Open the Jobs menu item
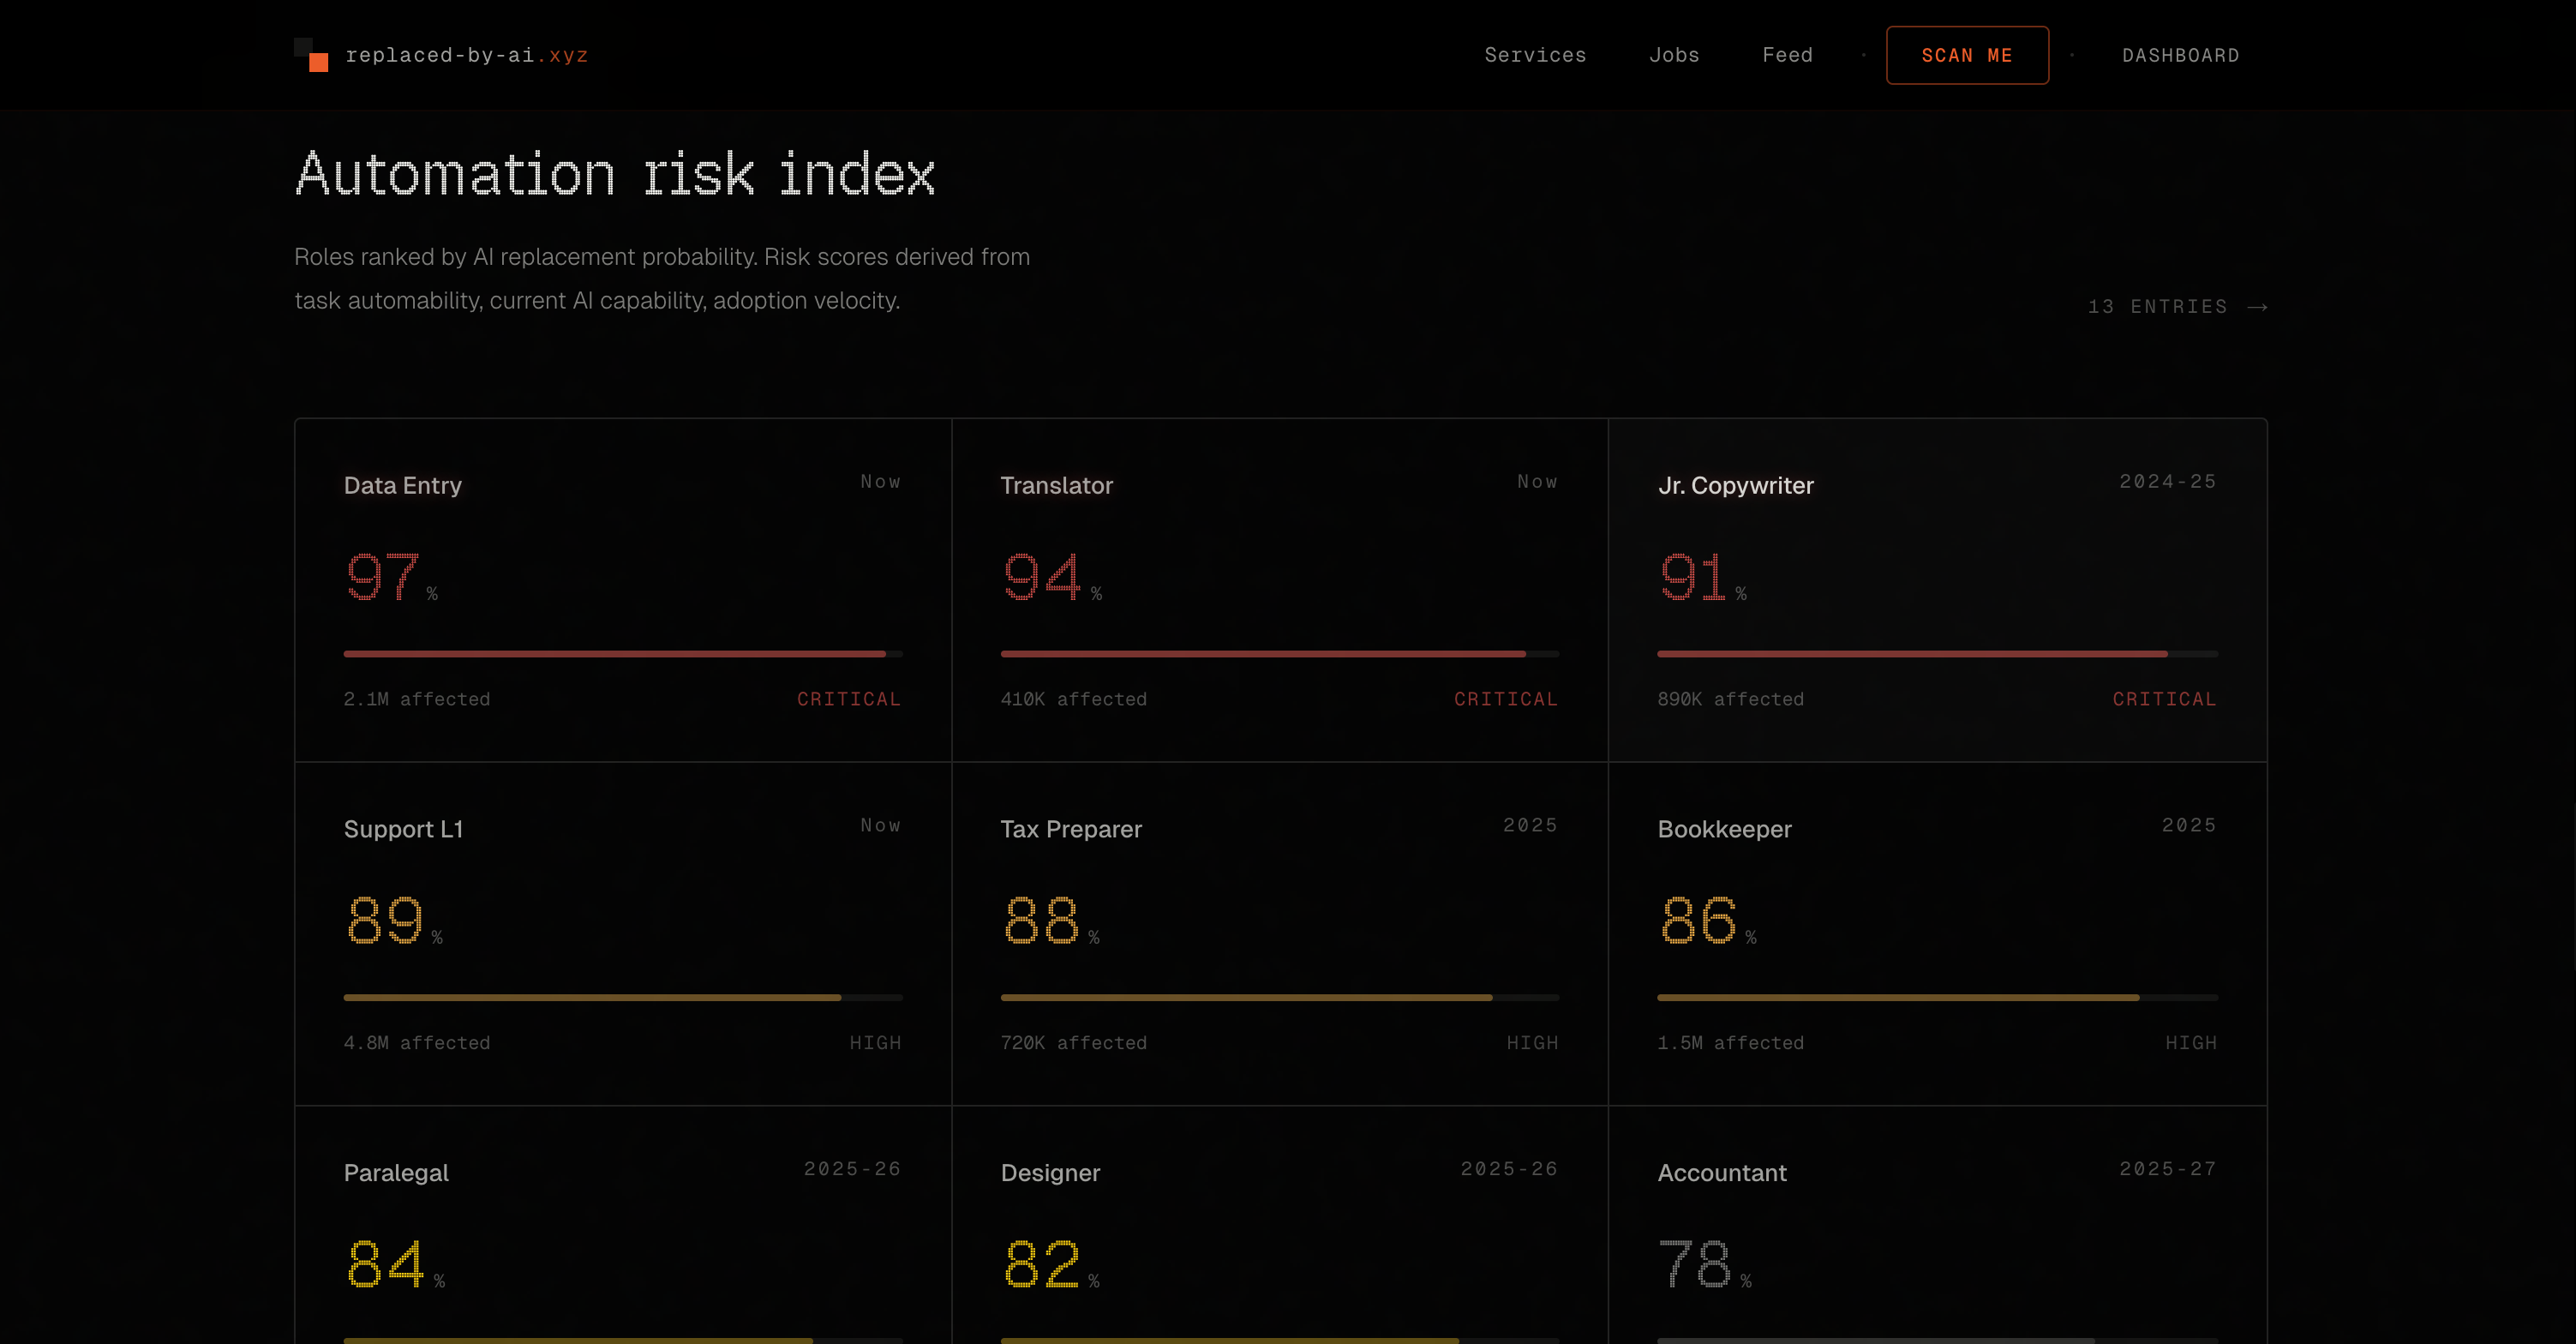Viewport: 2576px width, 1344px height. (x=1674, y=55)
